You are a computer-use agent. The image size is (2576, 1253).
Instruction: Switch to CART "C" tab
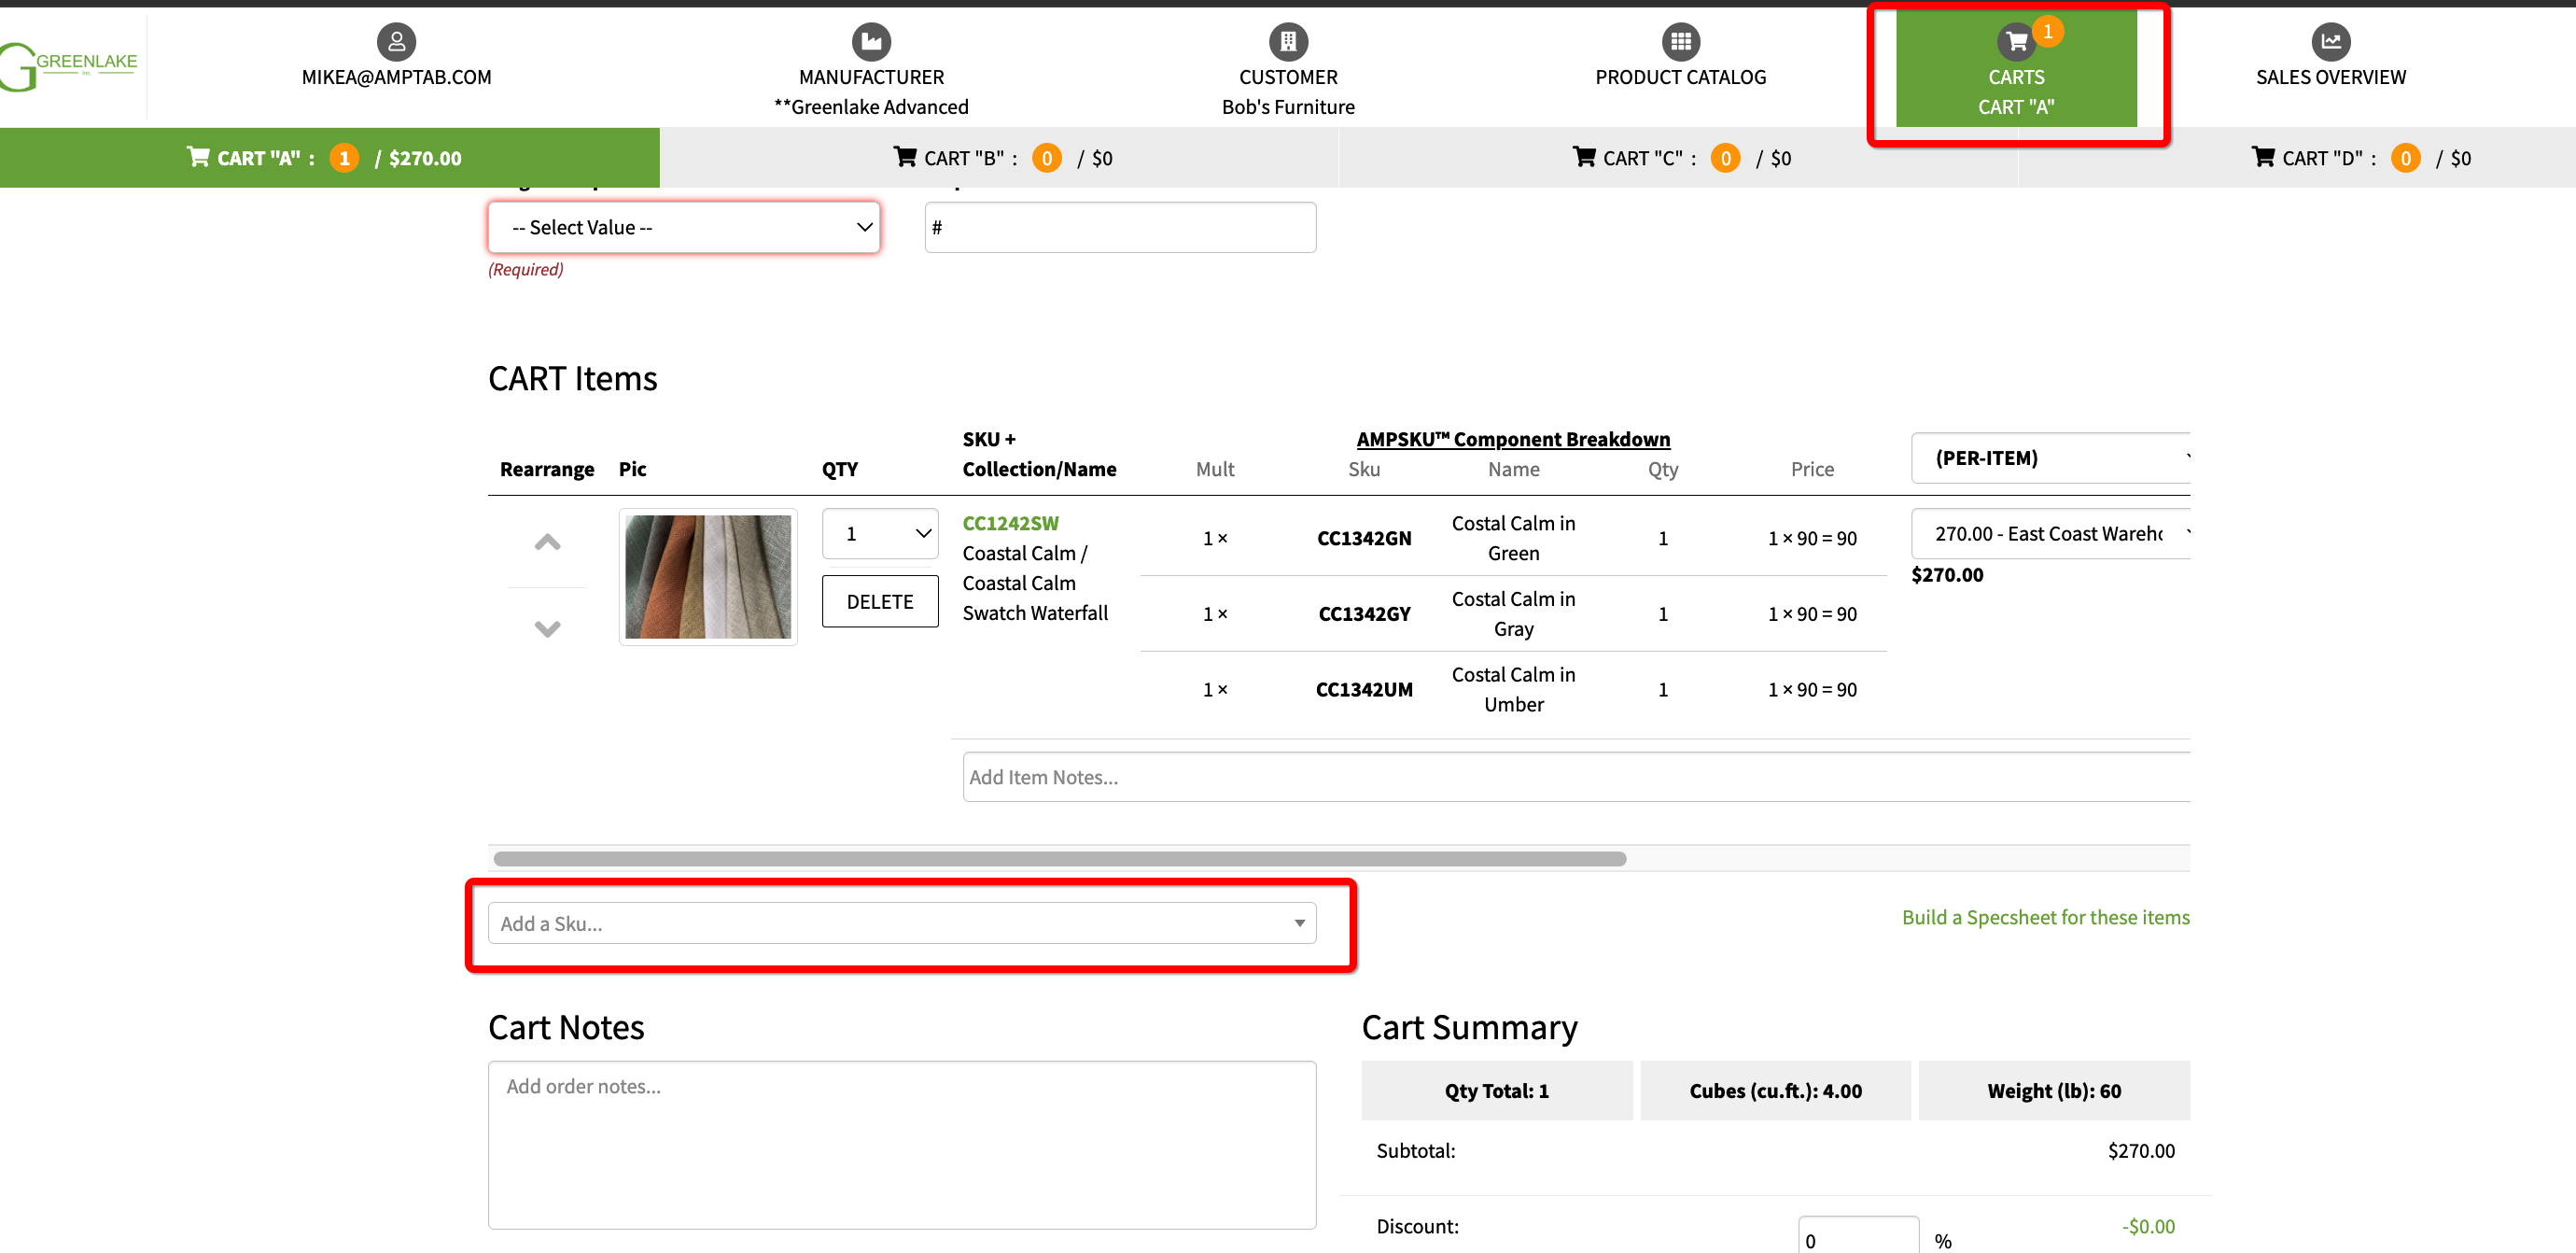tap(1680, 158)
